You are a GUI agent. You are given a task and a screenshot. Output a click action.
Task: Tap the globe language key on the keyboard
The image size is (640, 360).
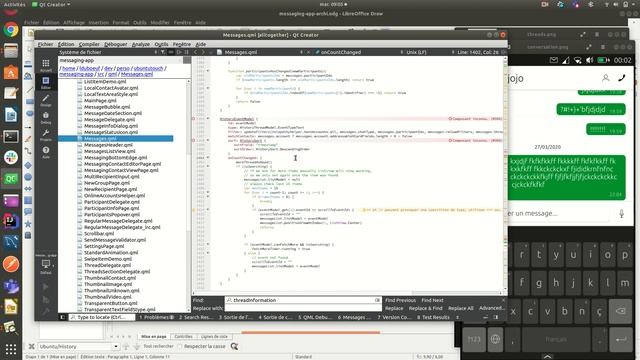495,339
